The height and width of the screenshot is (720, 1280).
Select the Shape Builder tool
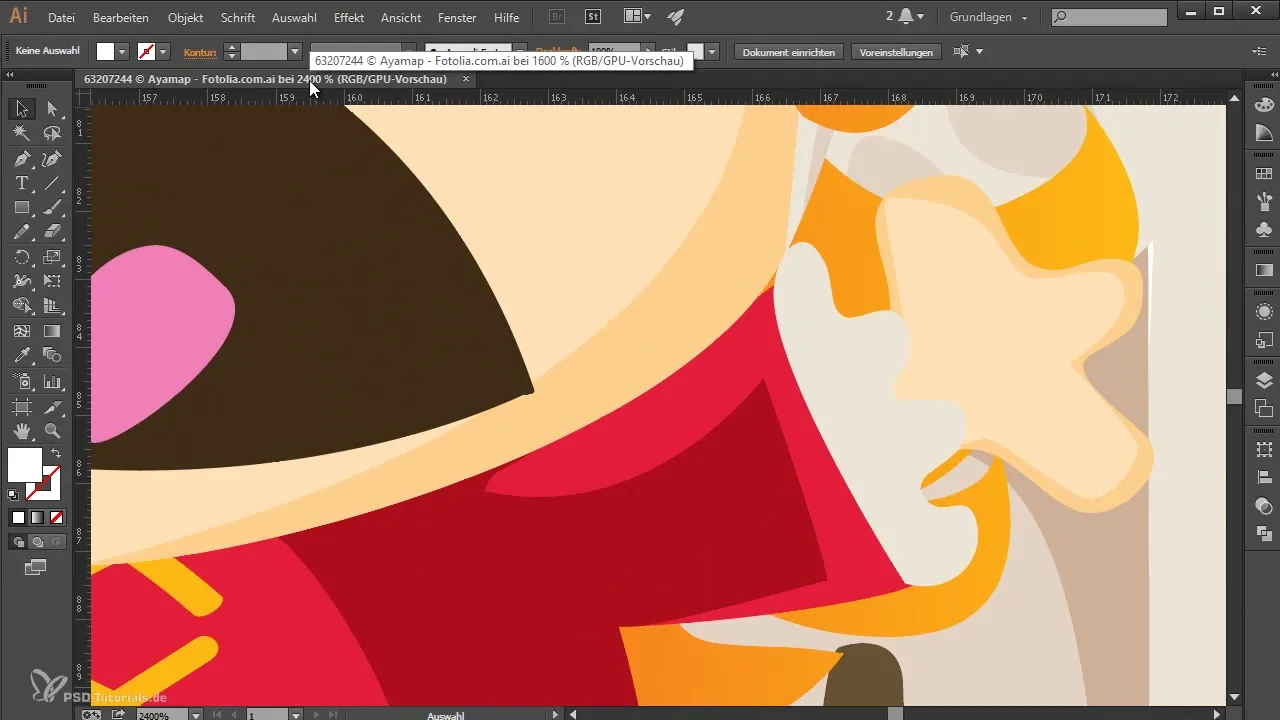(21, 306)
